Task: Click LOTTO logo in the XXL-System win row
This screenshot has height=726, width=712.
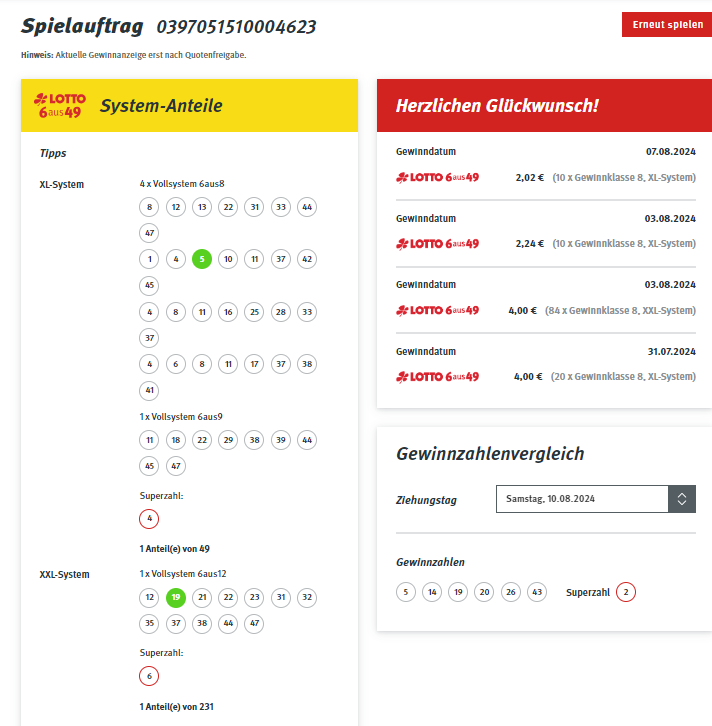Action: pyautogui.click(x=437, y=310)
